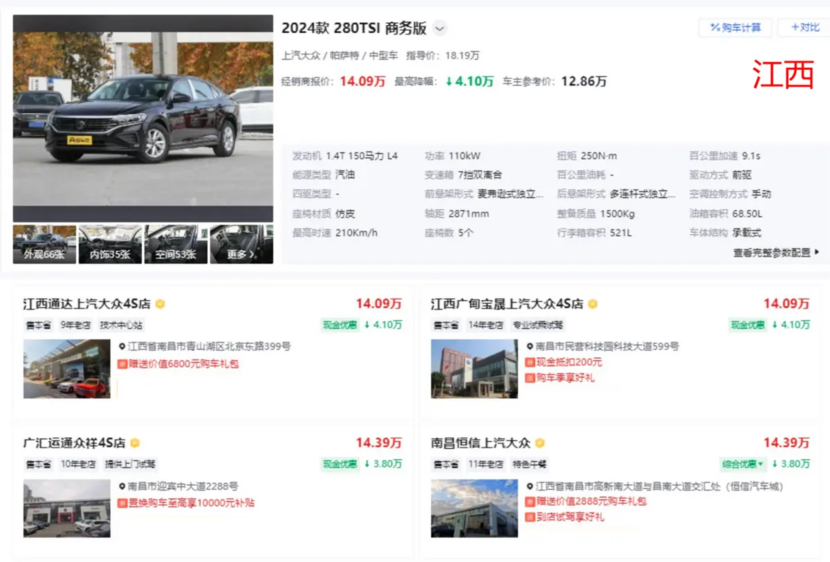
Task: Click the 14.09万 price on 江西广甸宝晟 card
Action: [x=786, y=304]
